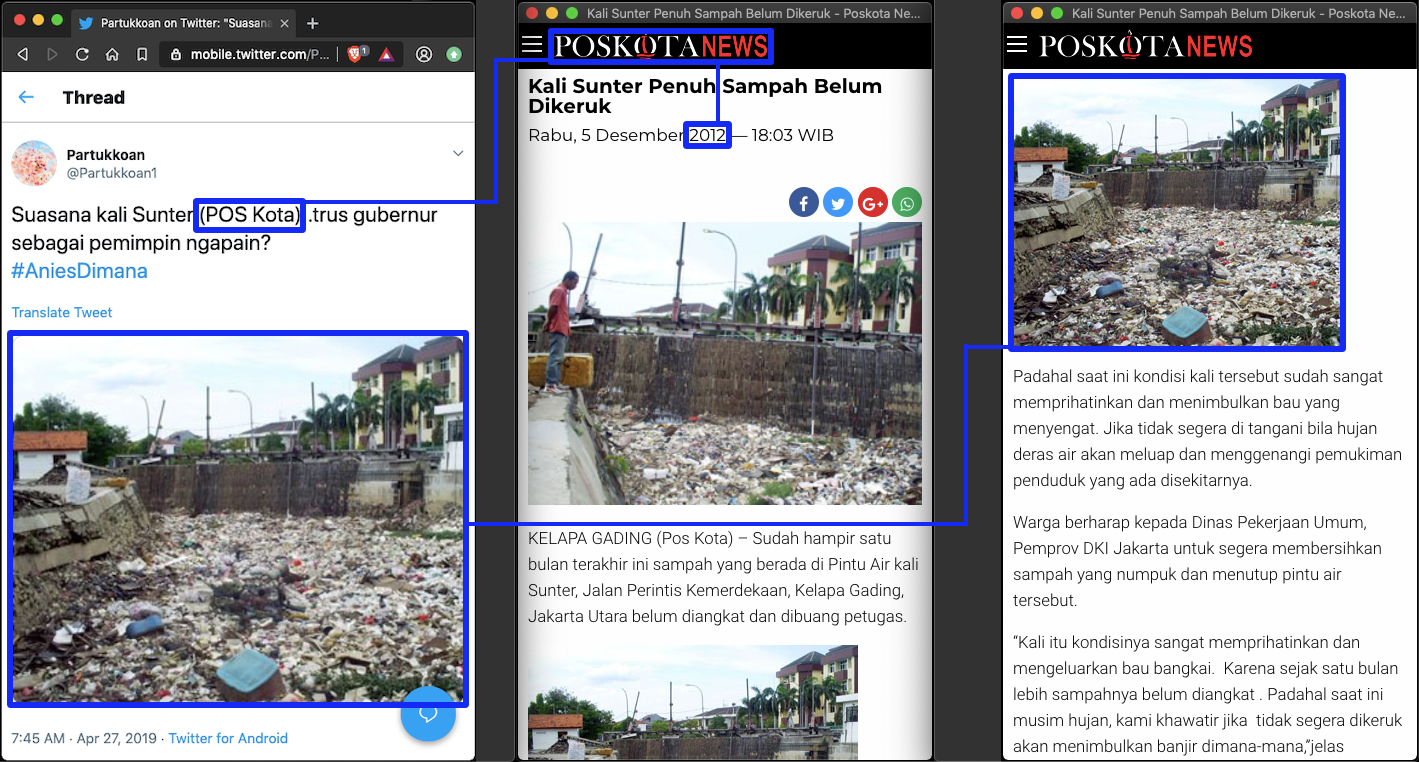Go to the browser home page
This screenshot has width=1419, height=762.
pos(112,54)
